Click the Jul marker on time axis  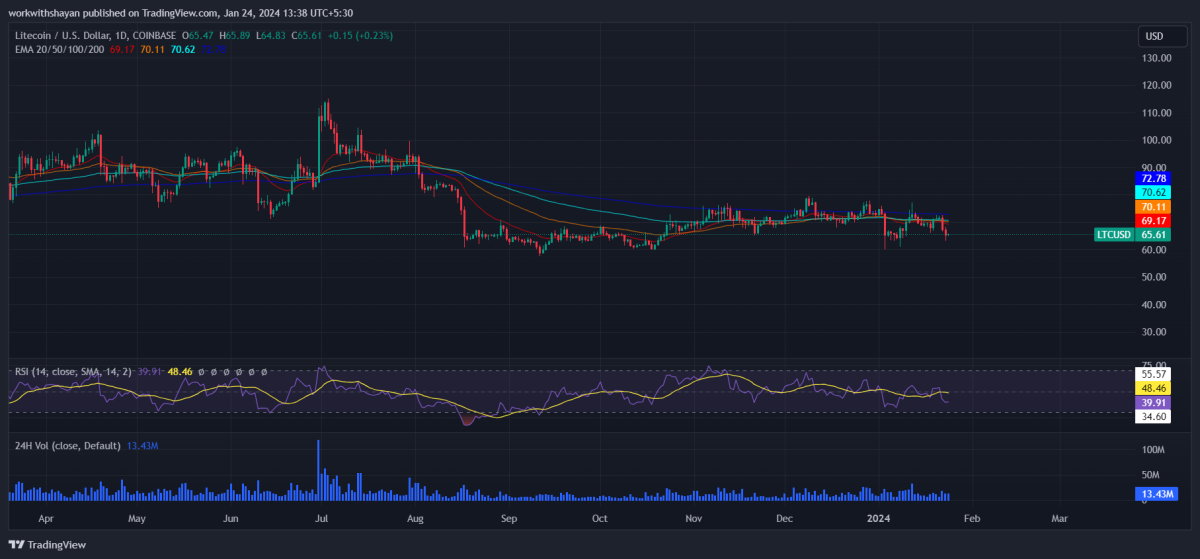[323, 520]
